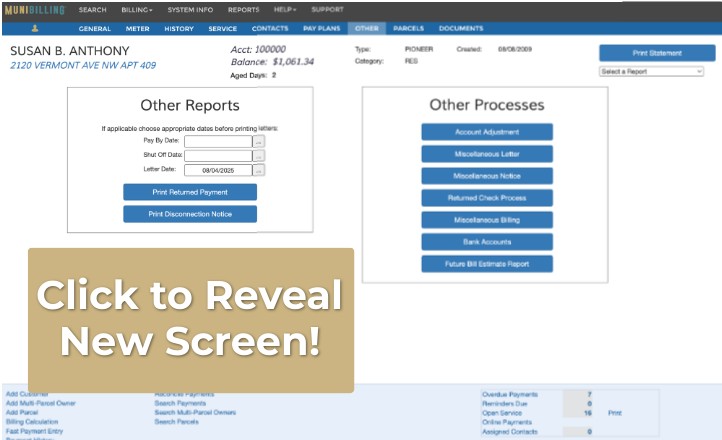Switch to the Documents tab
The width and height of the screenshot is (722, 440).
click(461, 29)
